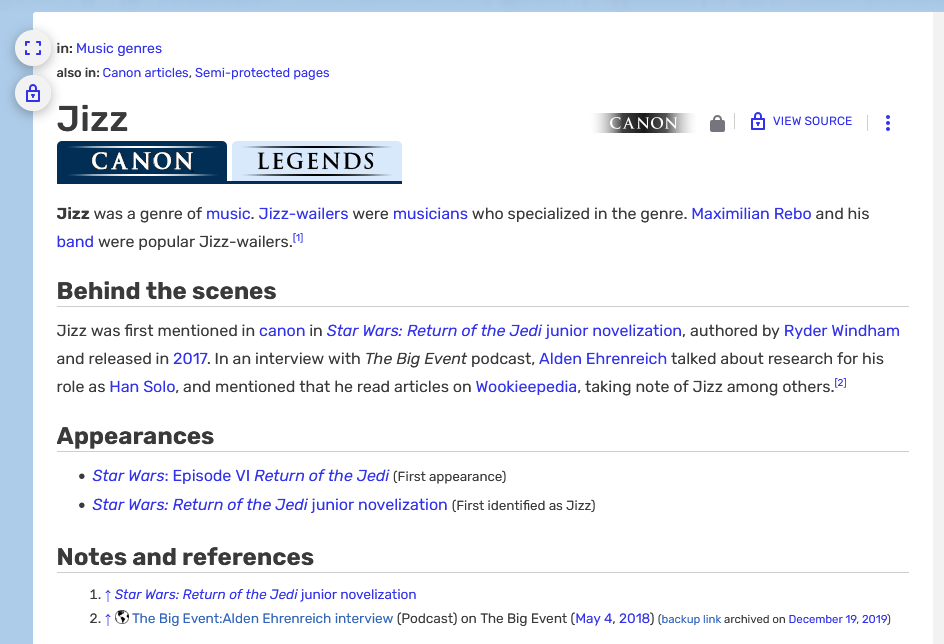This screenshot has width=944, height=644.
Task: Click the Canon era badge in the header
Action: click(644, 123)
